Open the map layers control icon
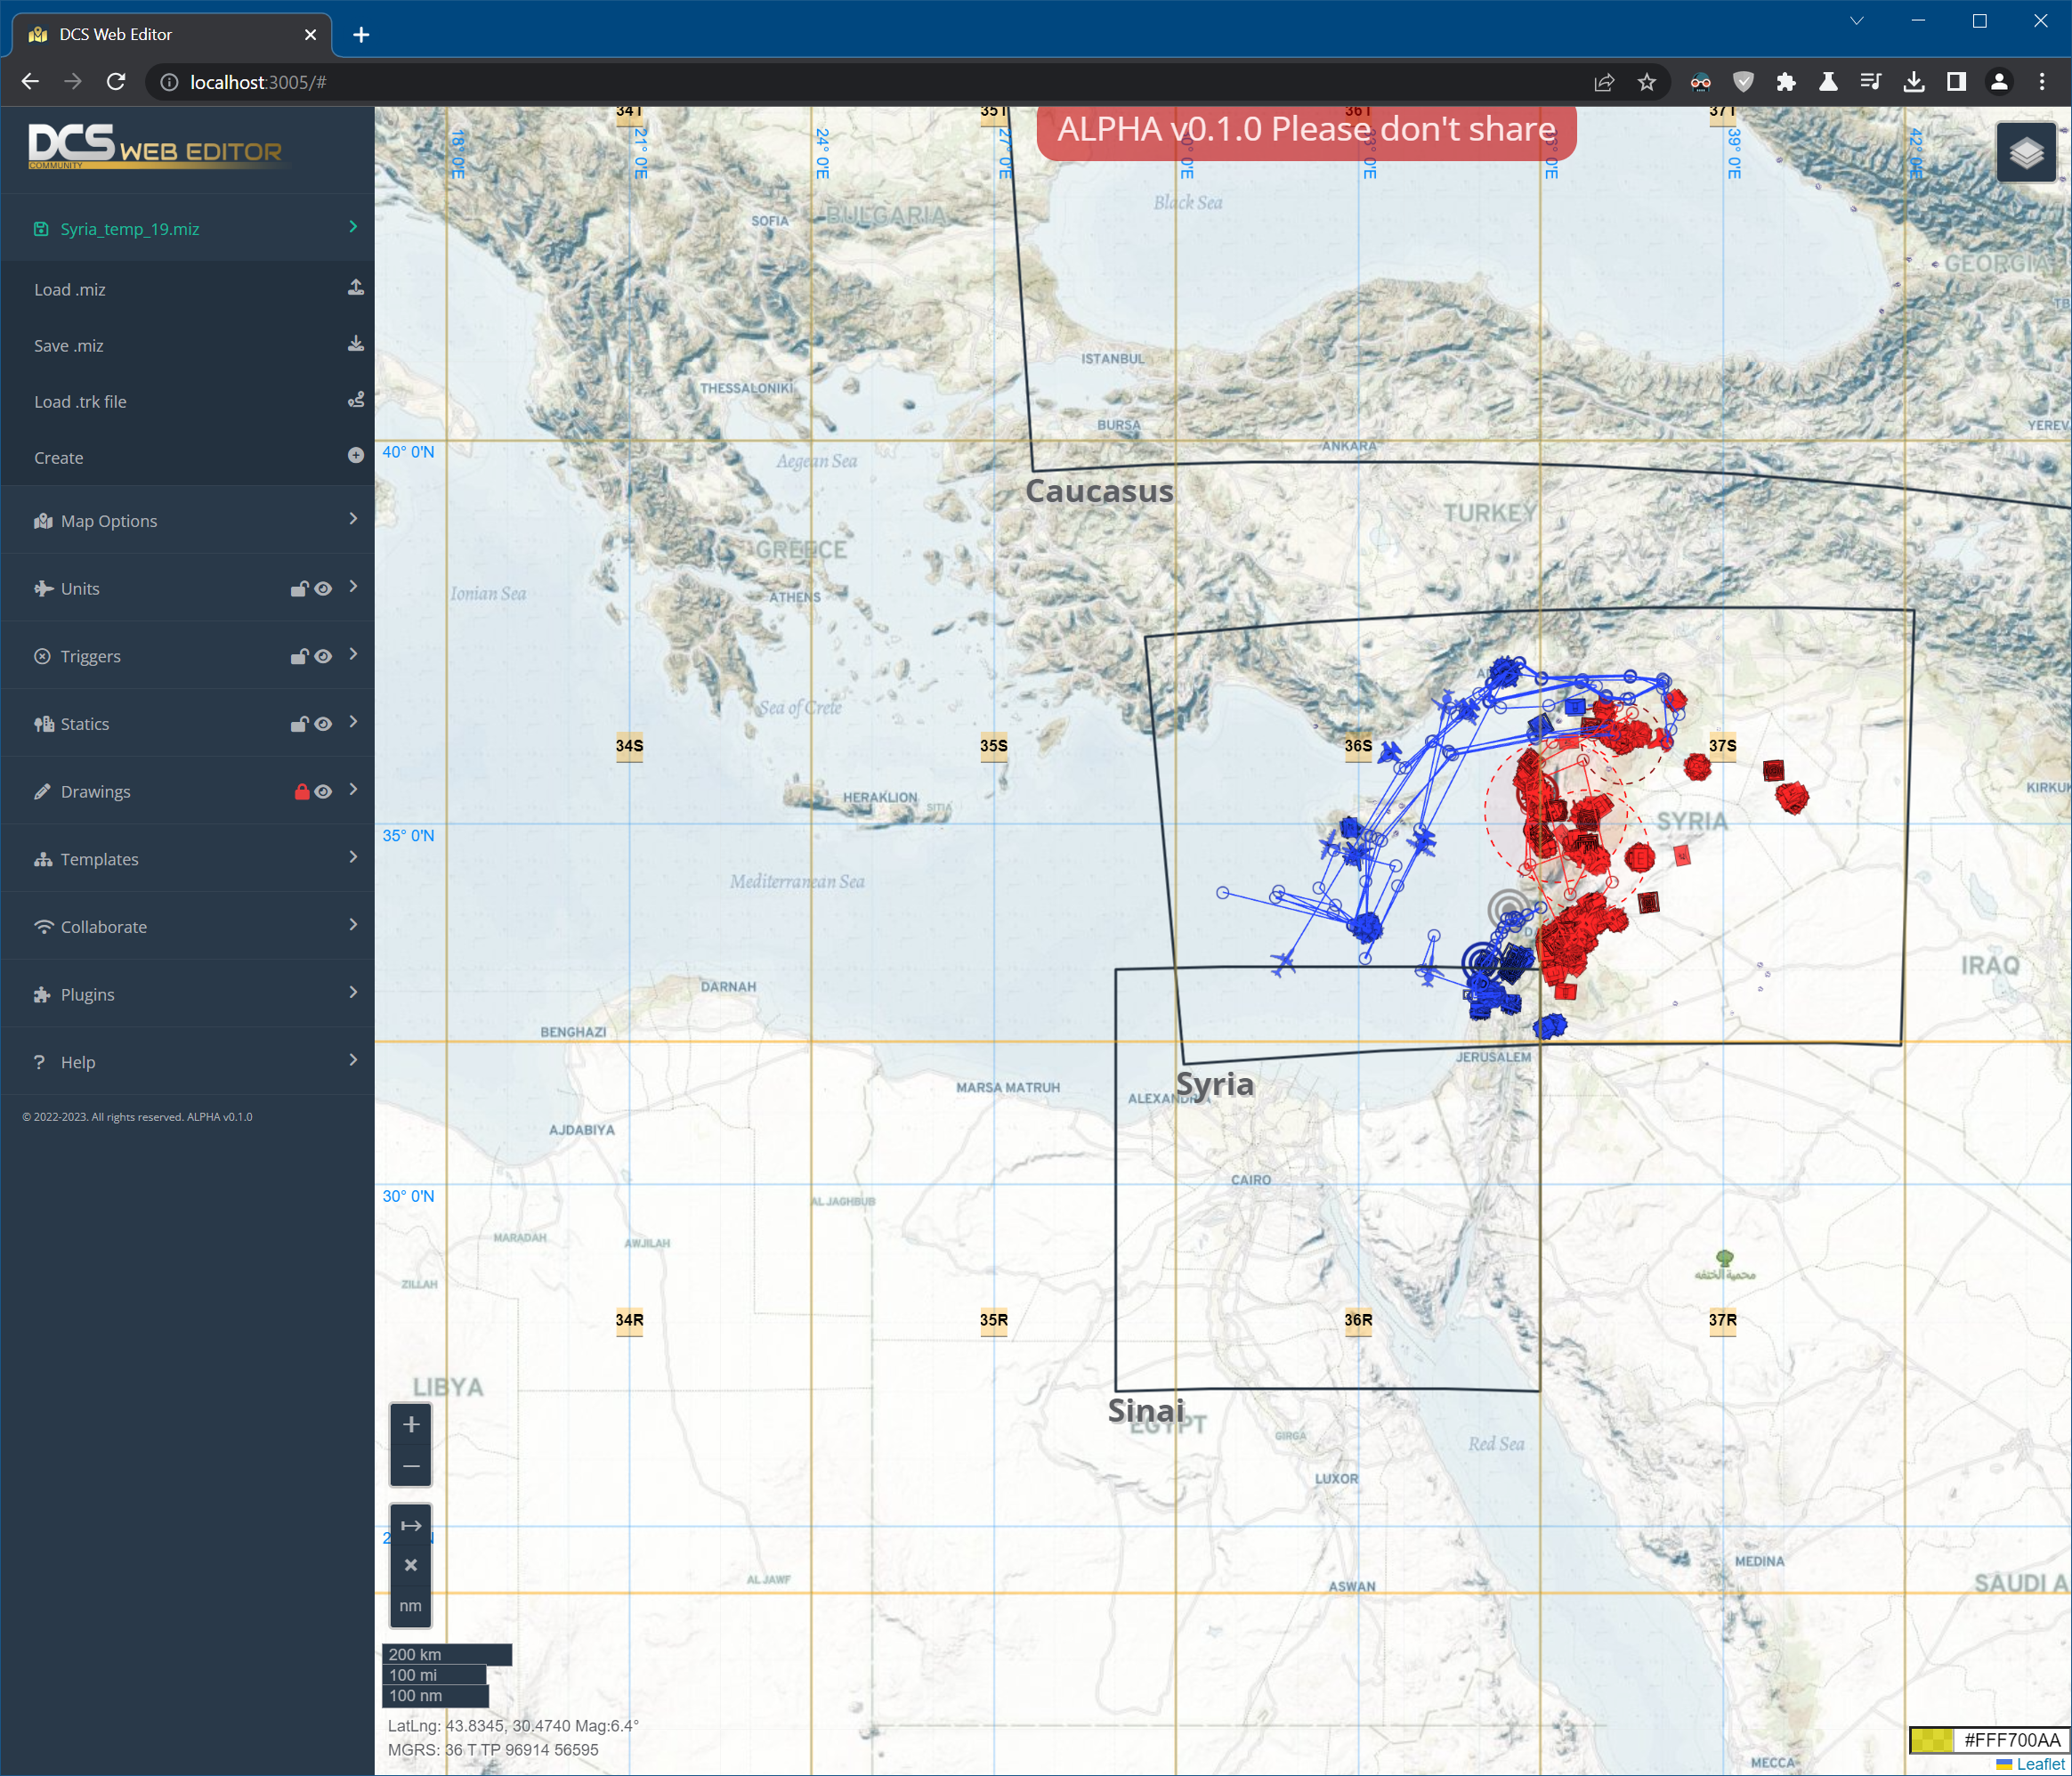 2026,152
